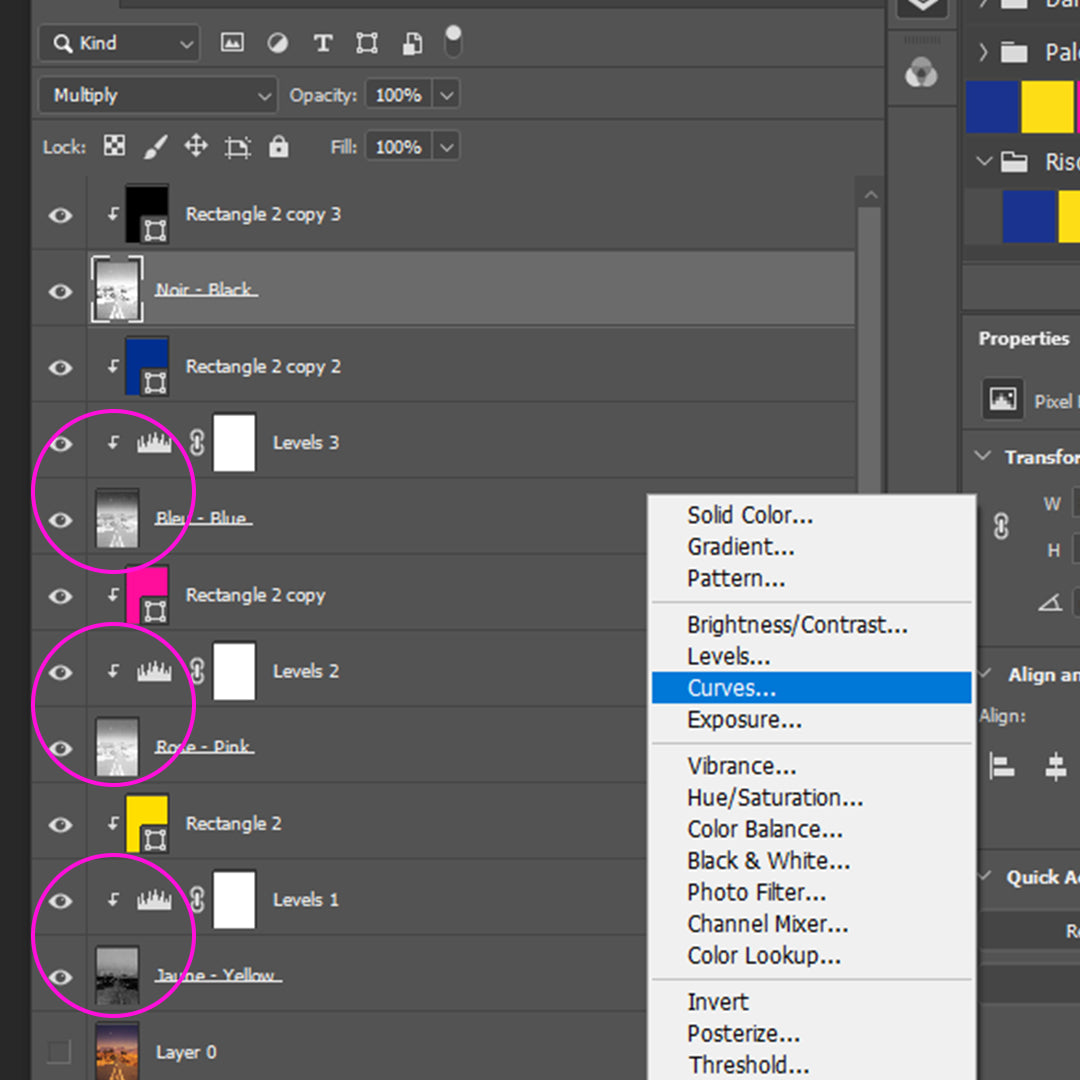
Task: Filter layers by type layers icon
Action: click(322, 43)
